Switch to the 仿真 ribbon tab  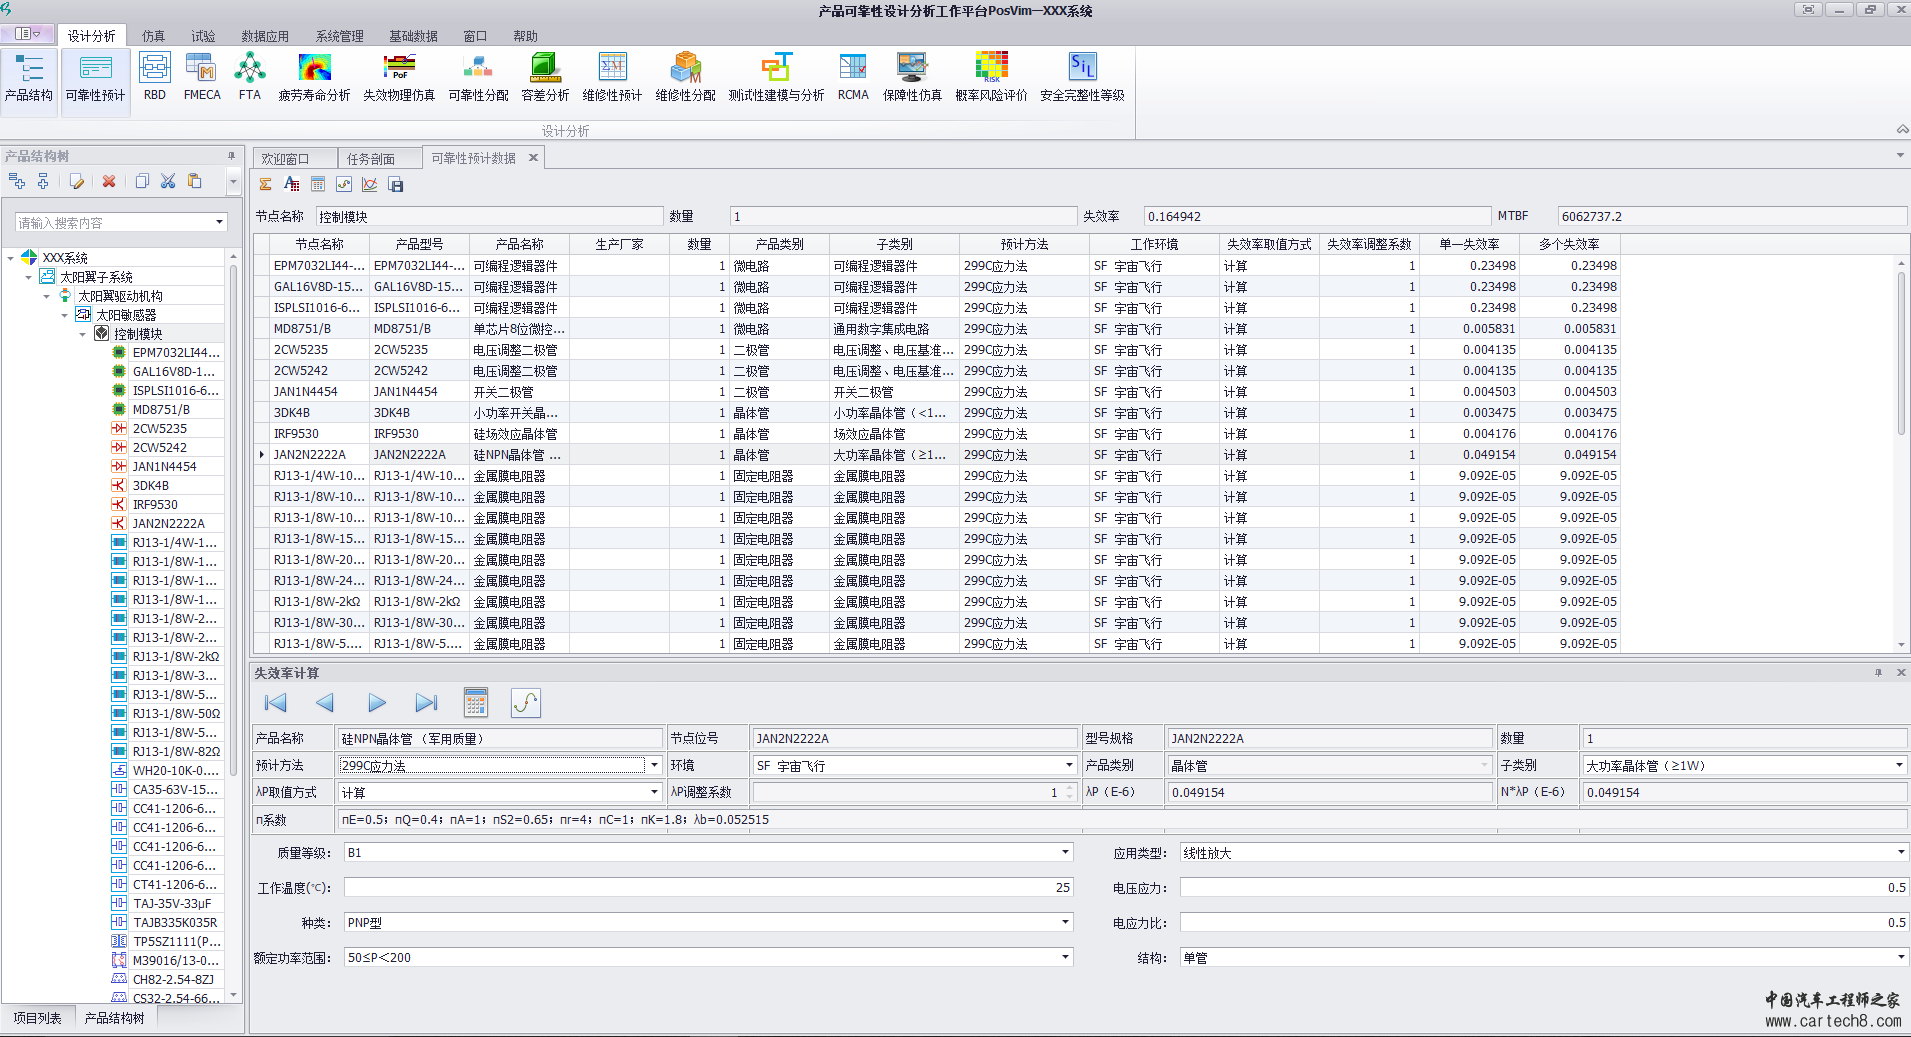coord(153,36)
